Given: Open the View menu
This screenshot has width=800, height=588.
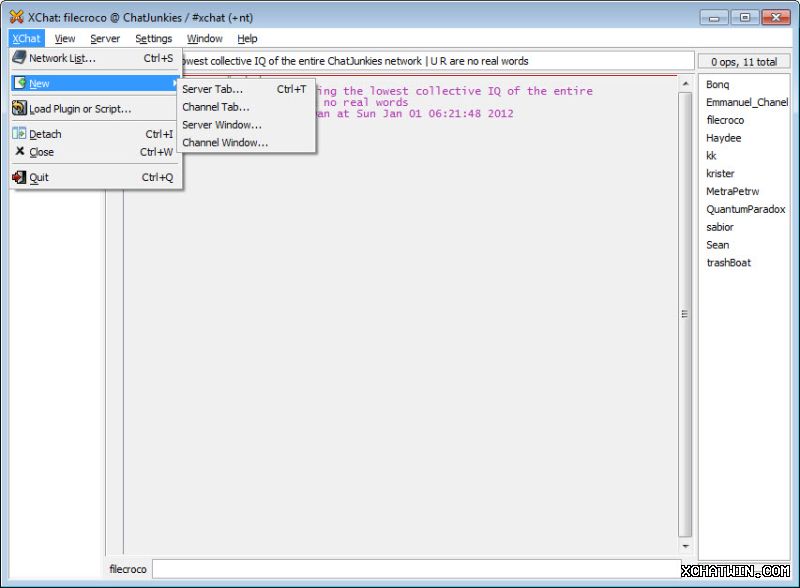Looking at the screenshot, I should click(x=65, y=39).
